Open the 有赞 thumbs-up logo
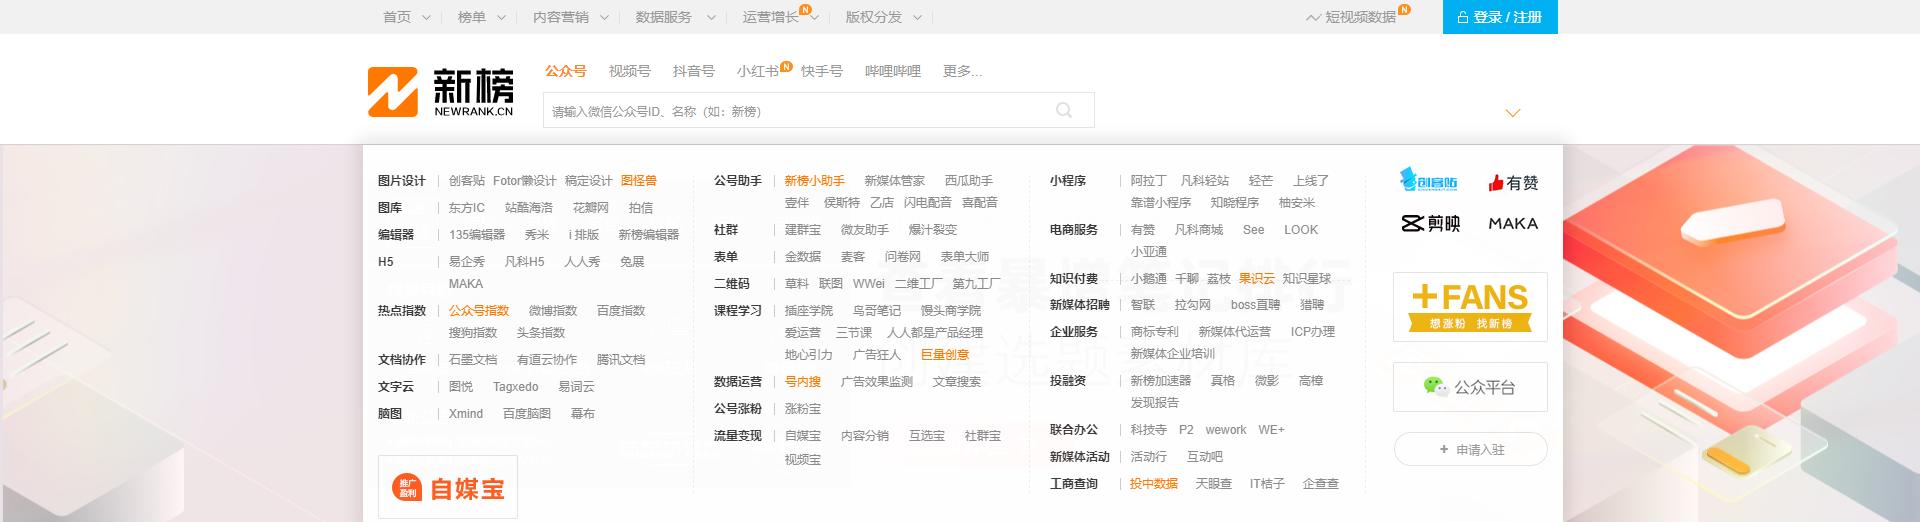Screen dimensions: 1920x522 (1513, 183)
